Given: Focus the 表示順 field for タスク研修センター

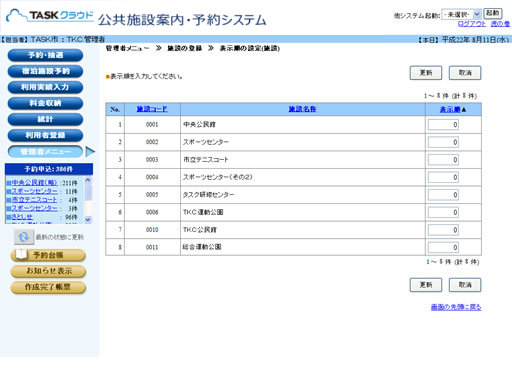Looking at the screenshot, I should [x=443, y=195].
